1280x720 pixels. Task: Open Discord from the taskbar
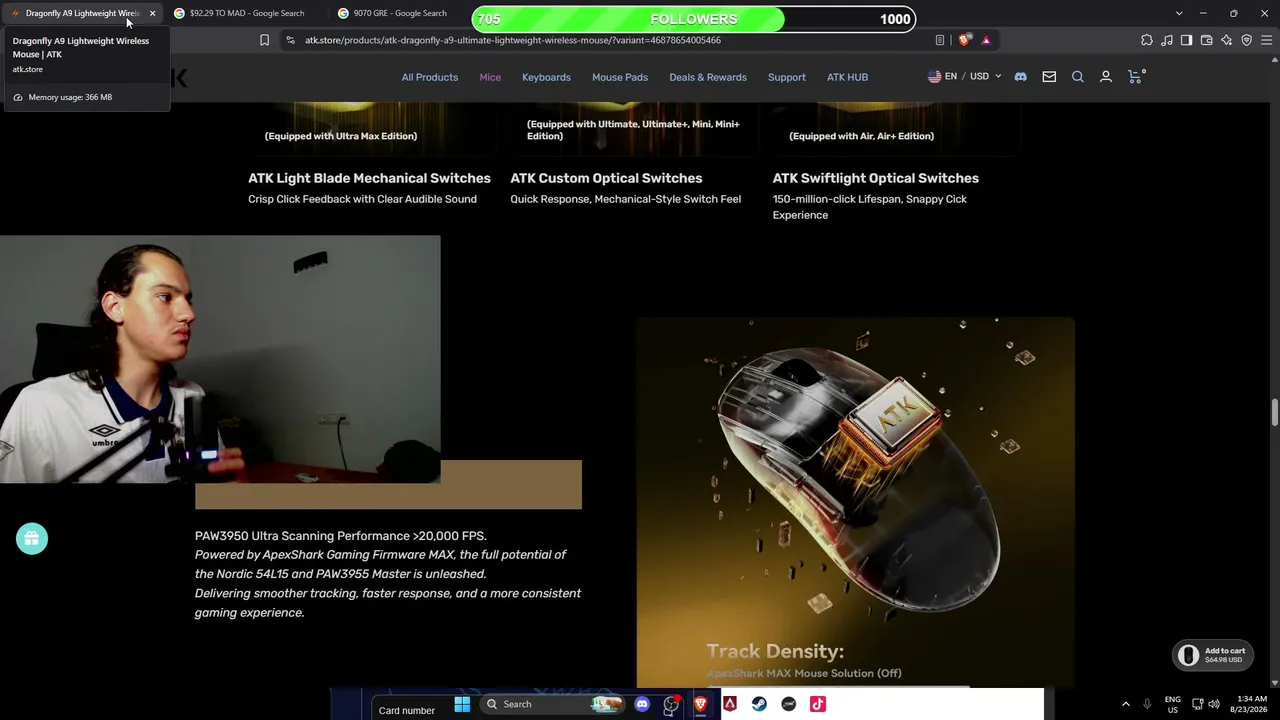coord(642,704)
